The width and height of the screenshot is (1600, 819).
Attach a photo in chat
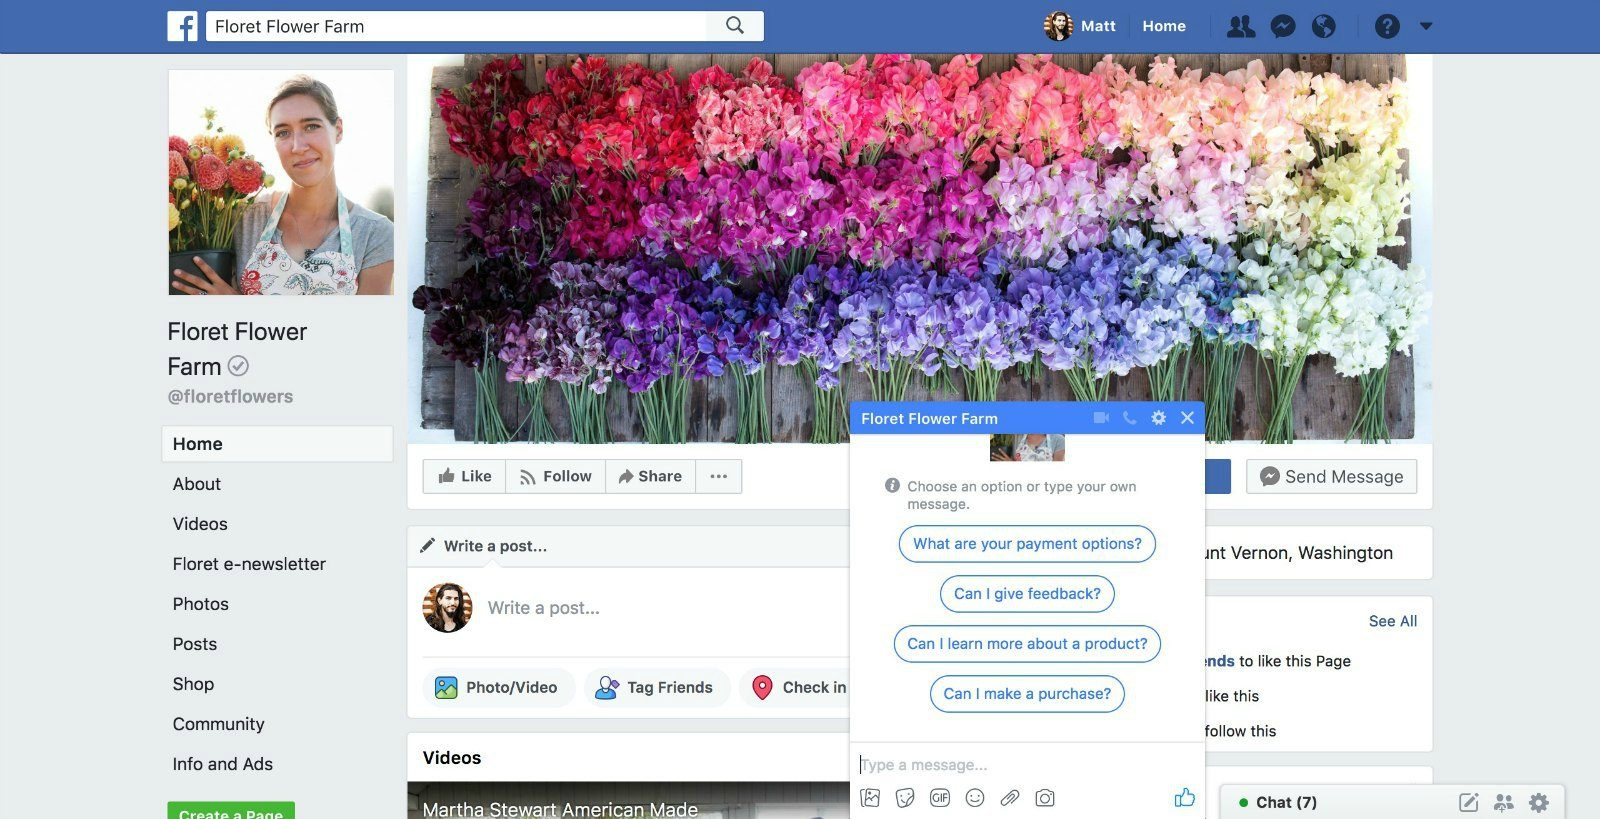(x=870, y=798)
